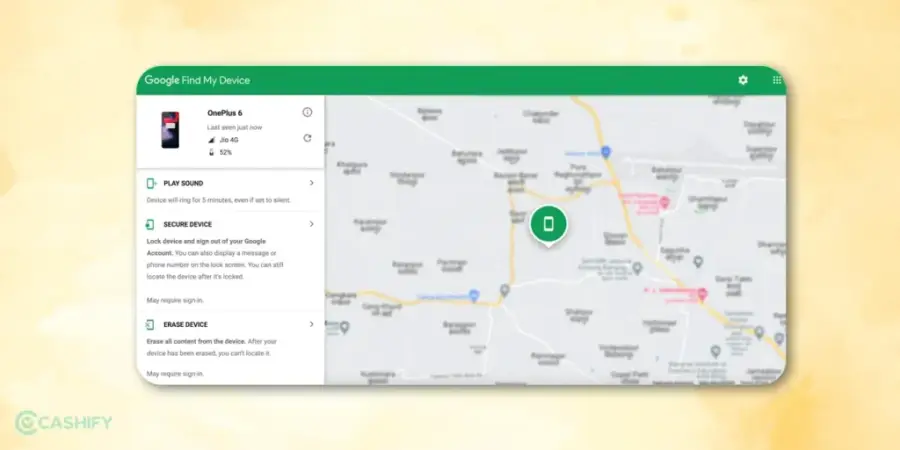
Task: Refresh the device location
Action: point(307,138)
